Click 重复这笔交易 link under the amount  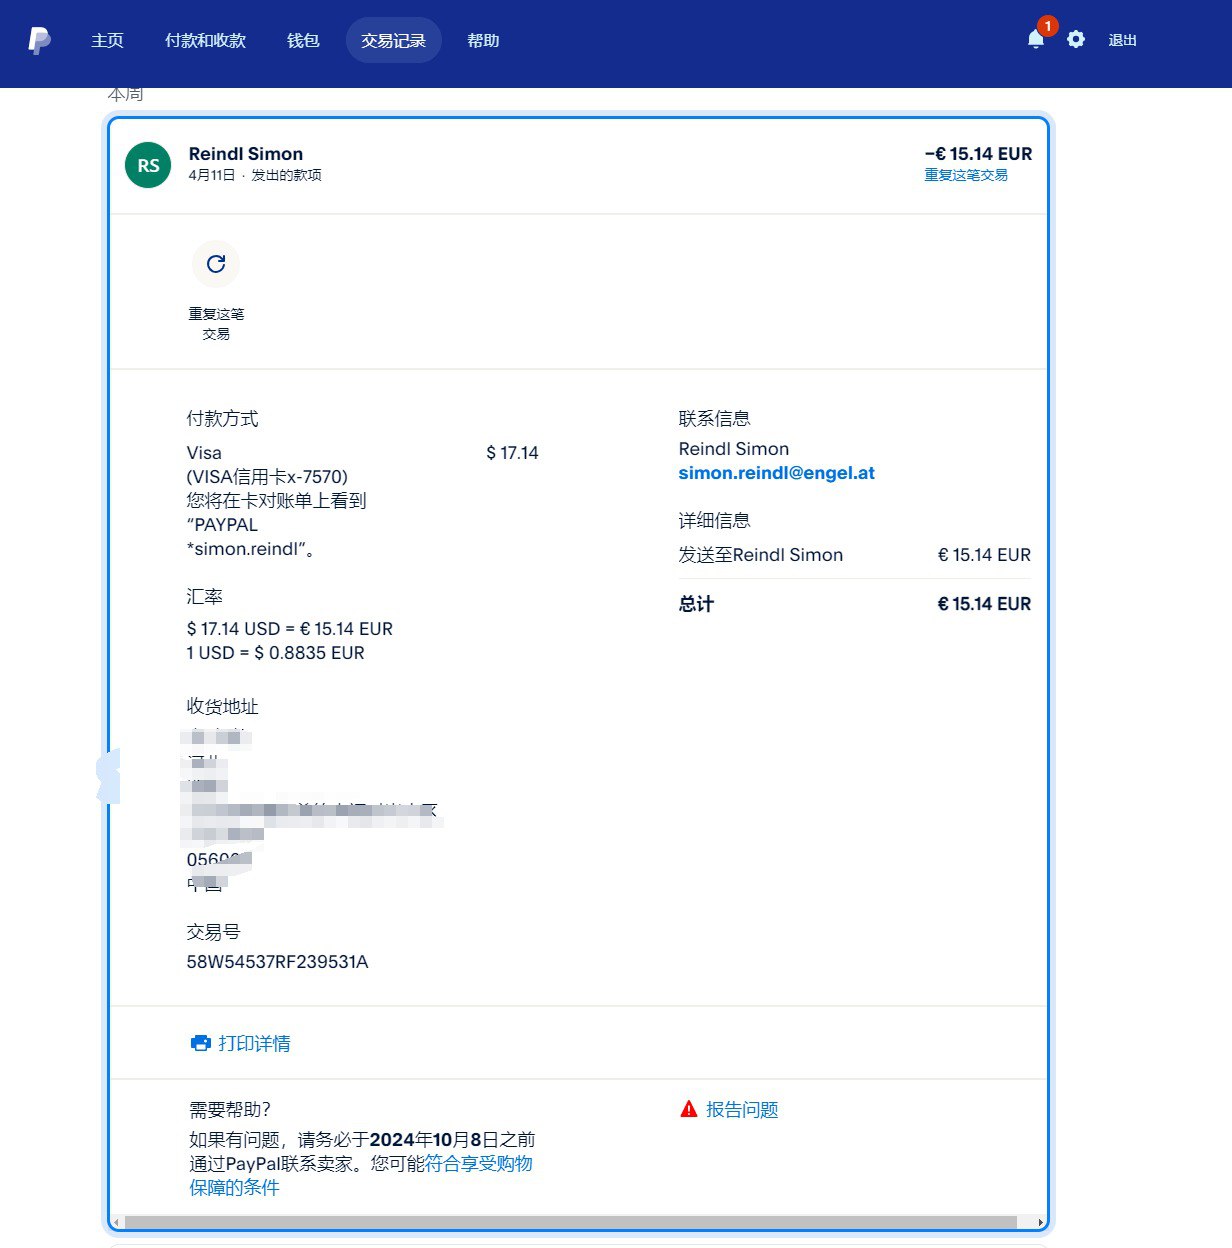965,175
